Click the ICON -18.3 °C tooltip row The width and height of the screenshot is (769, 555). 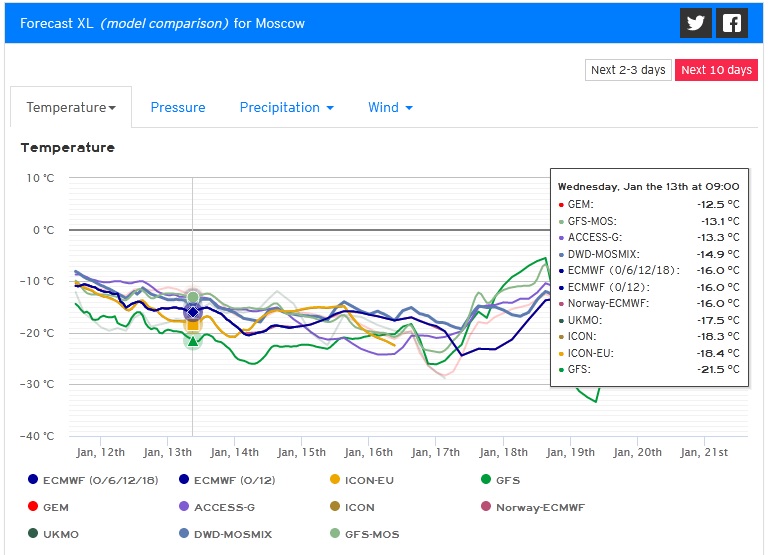click(649, 336)
